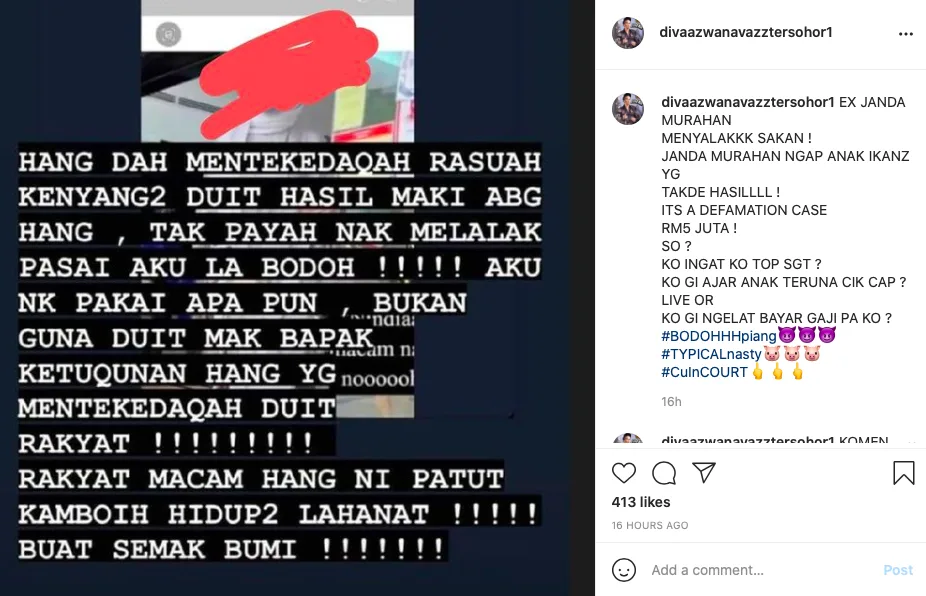
Task: Open comments via speech bubble icon
Action: (664, 473)
